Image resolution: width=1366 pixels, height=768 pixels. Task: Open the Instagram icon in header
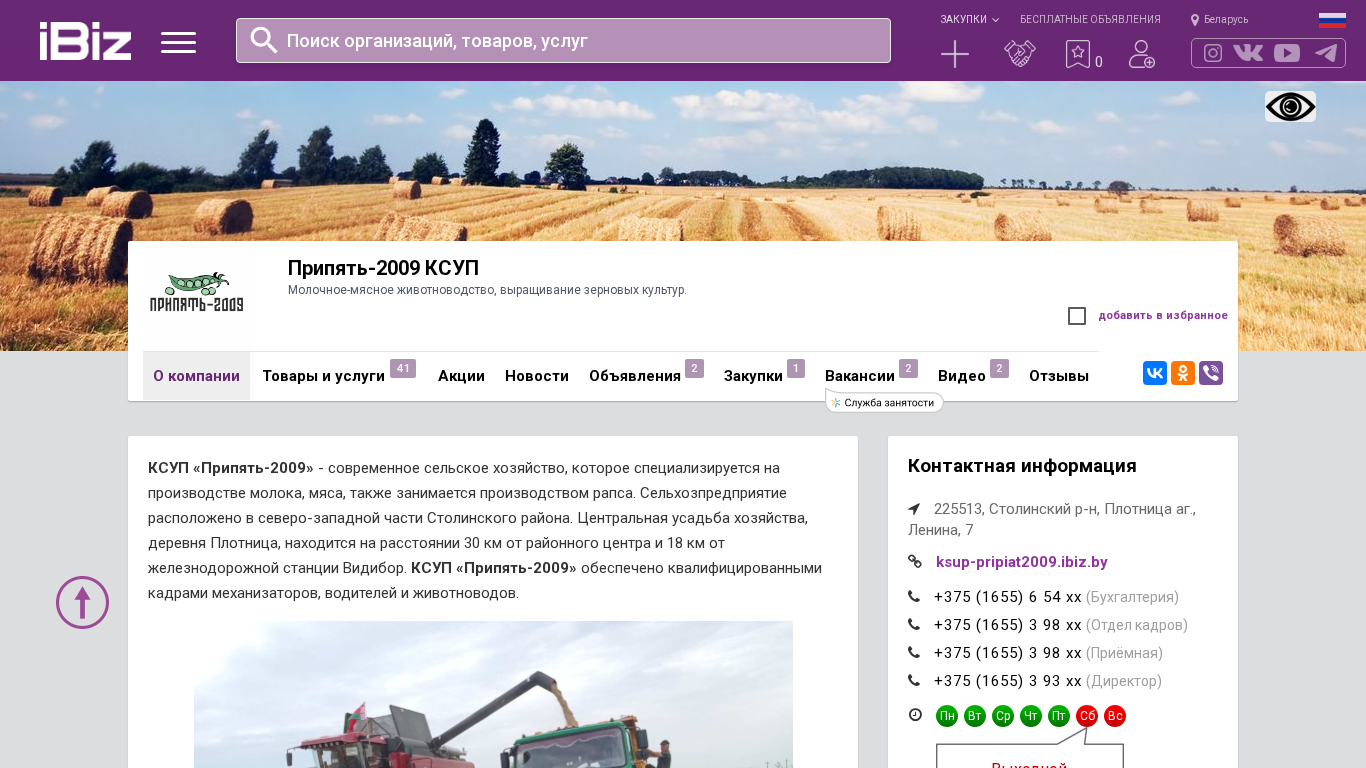(x=1213, y=53)
